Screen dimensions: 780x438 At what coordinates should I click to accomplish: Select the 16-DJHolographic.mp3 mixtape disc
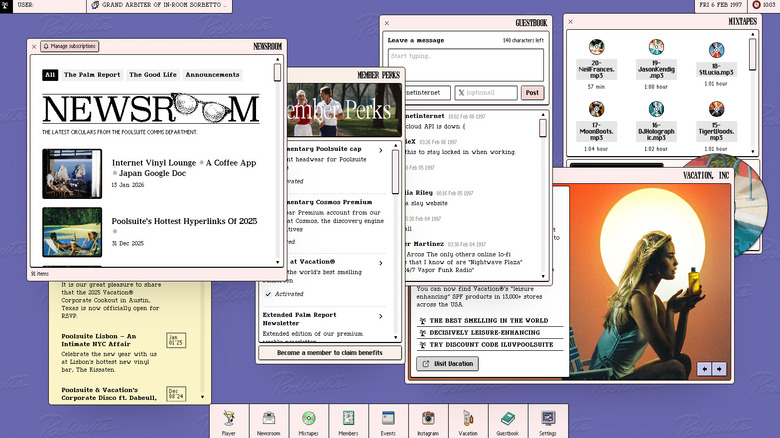coord(656,109)
